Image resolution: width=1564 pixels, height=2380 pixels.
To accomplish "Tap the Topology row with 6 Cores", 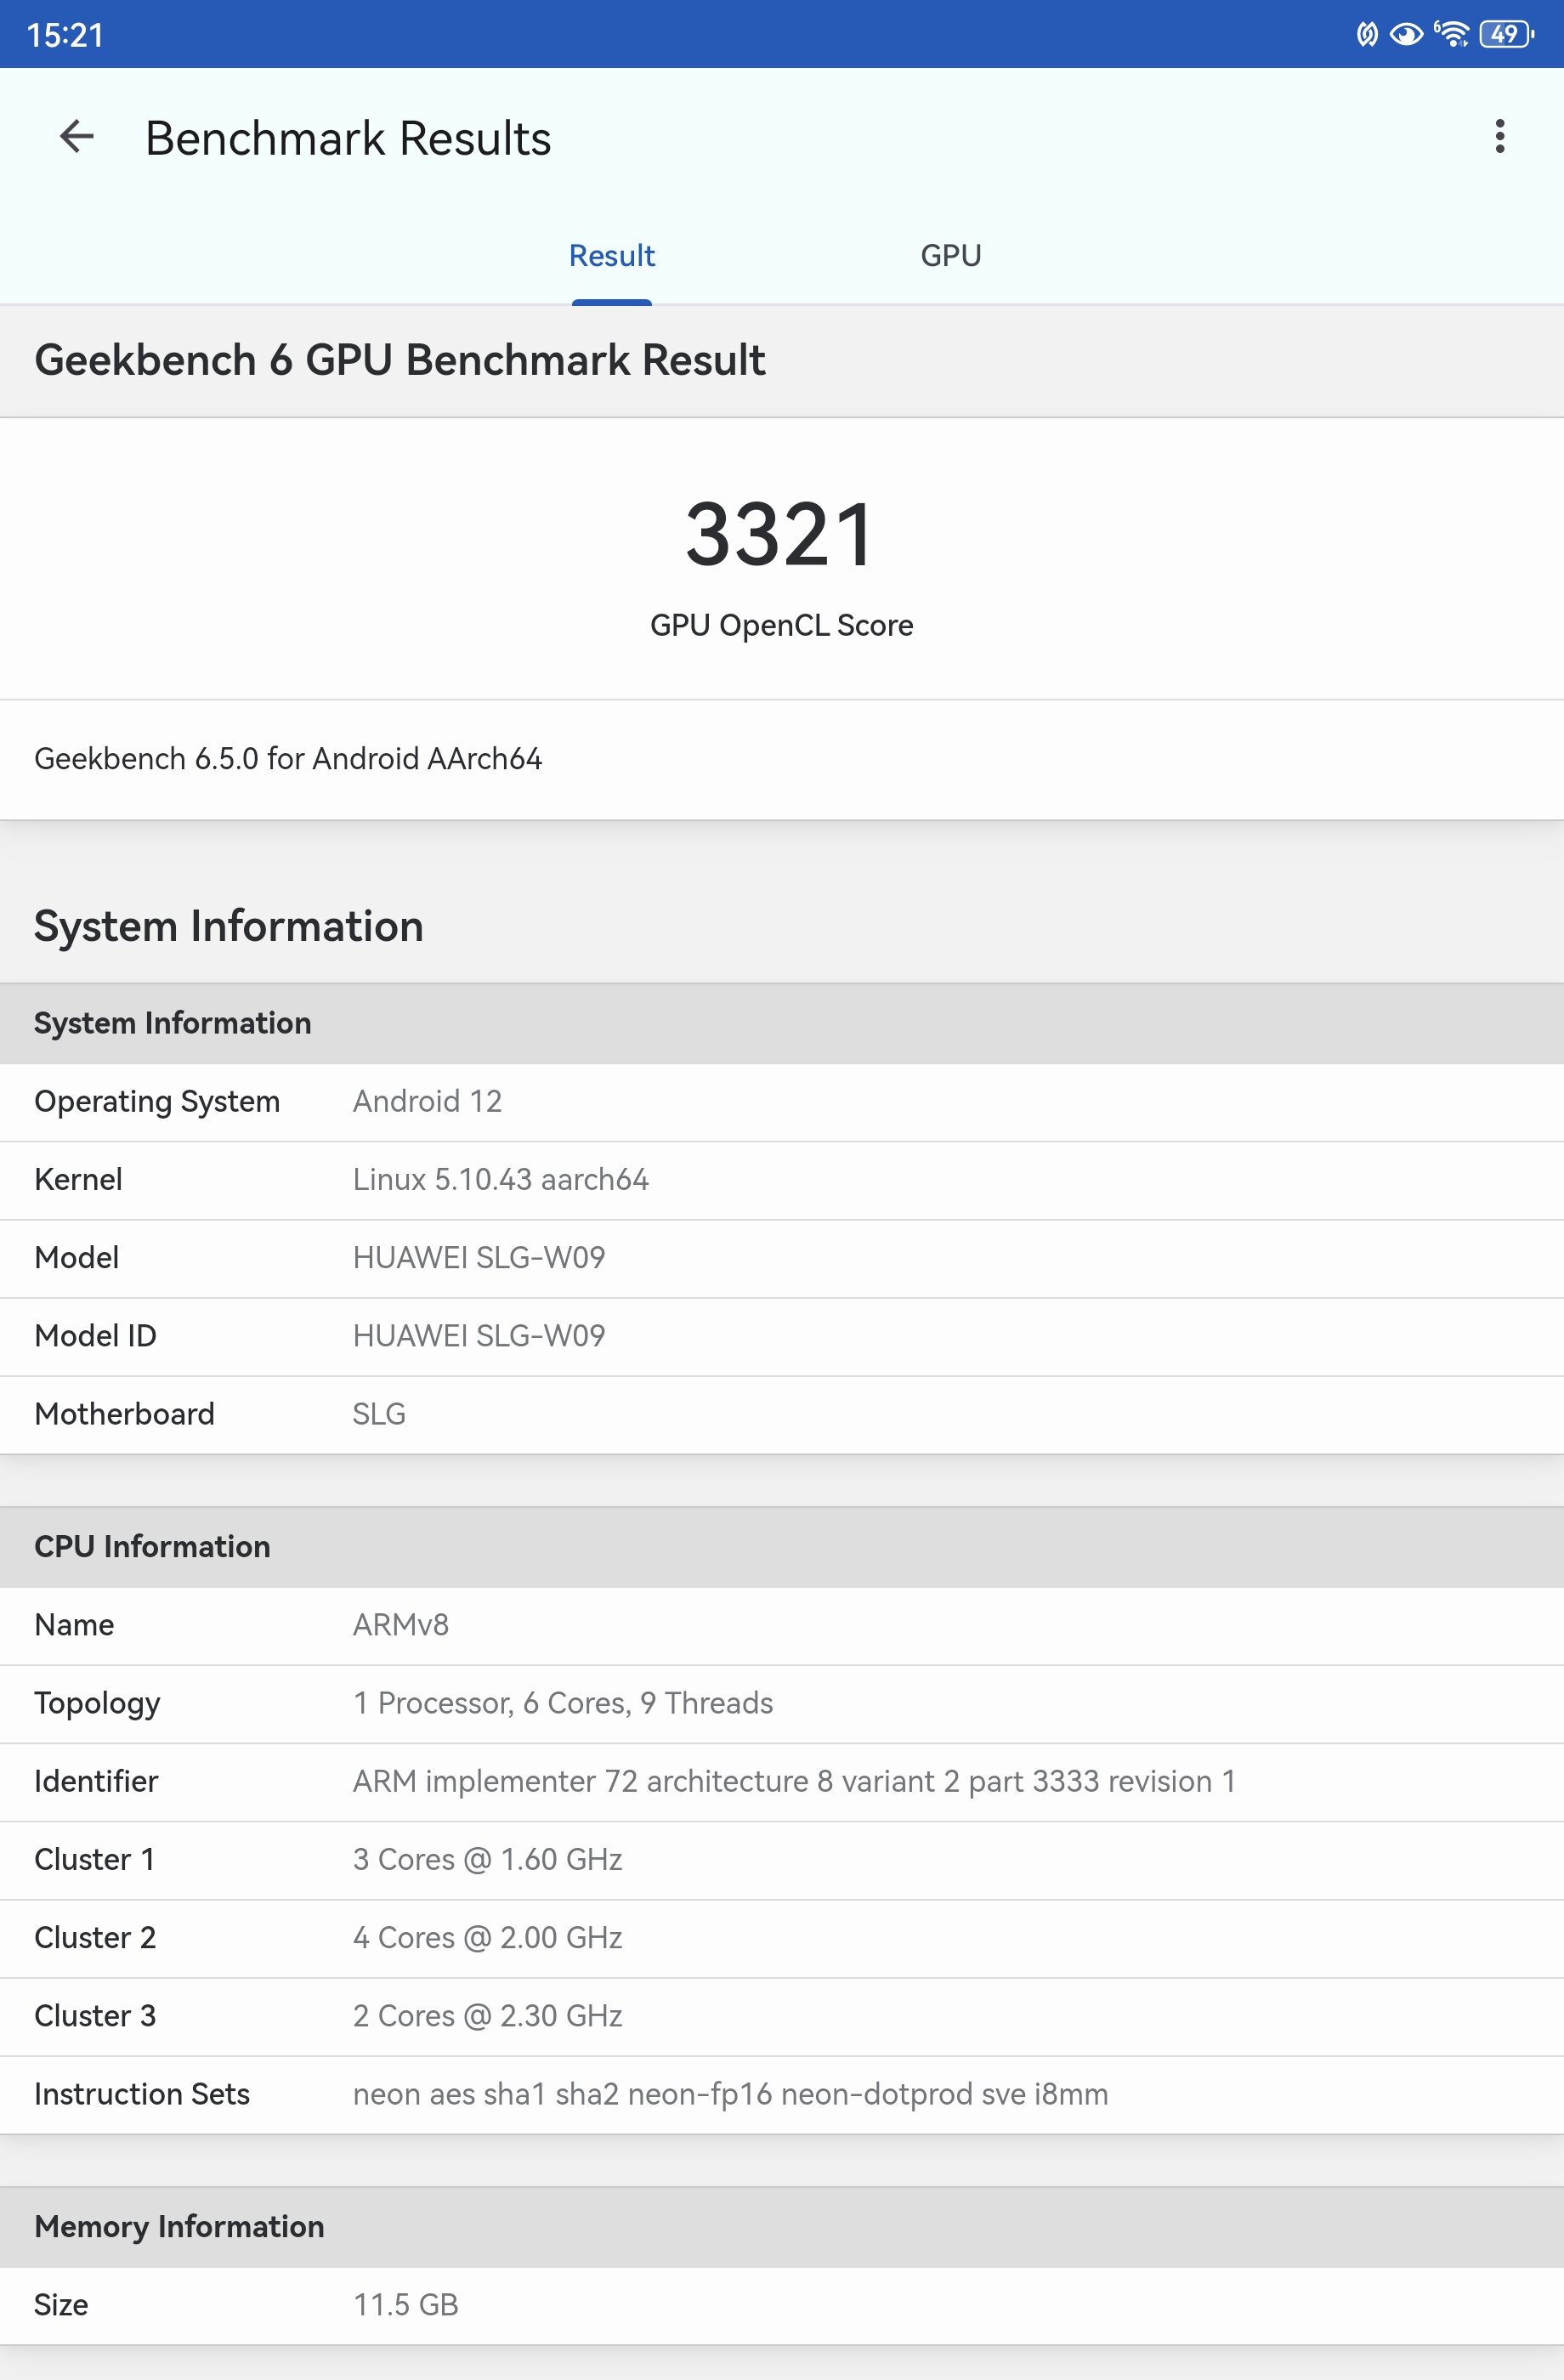I will pos(781,1703).
